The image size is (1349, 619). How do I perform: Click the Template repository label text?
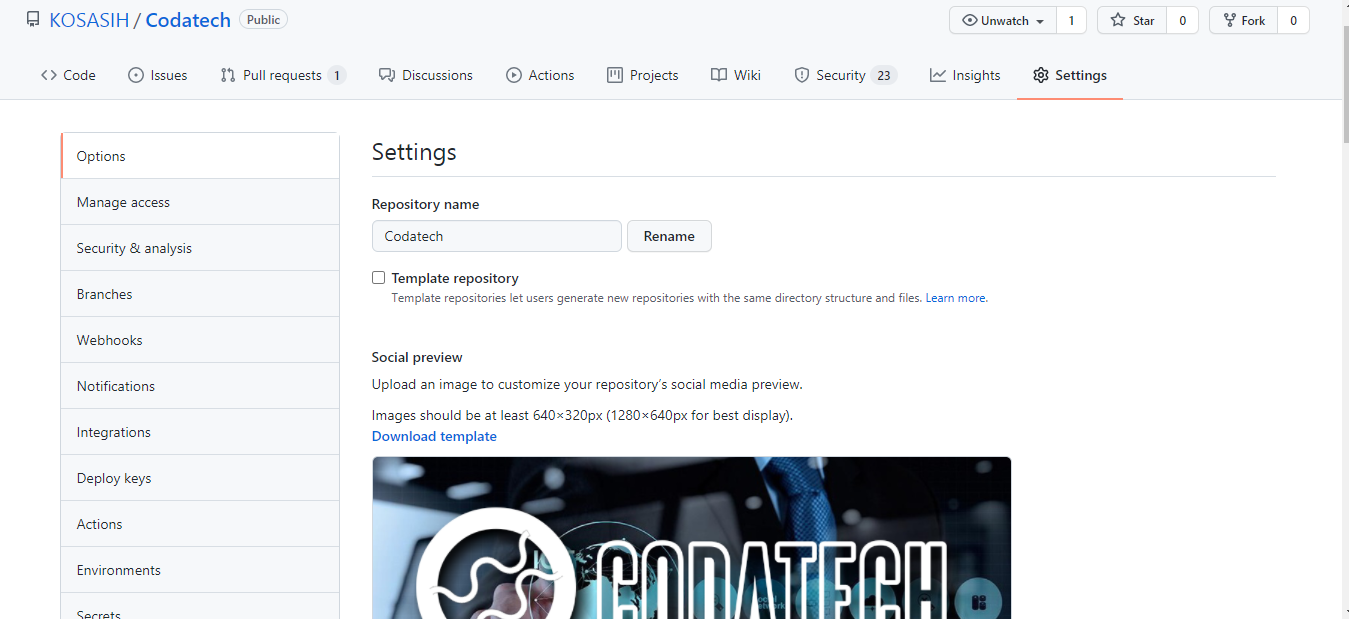455,278
